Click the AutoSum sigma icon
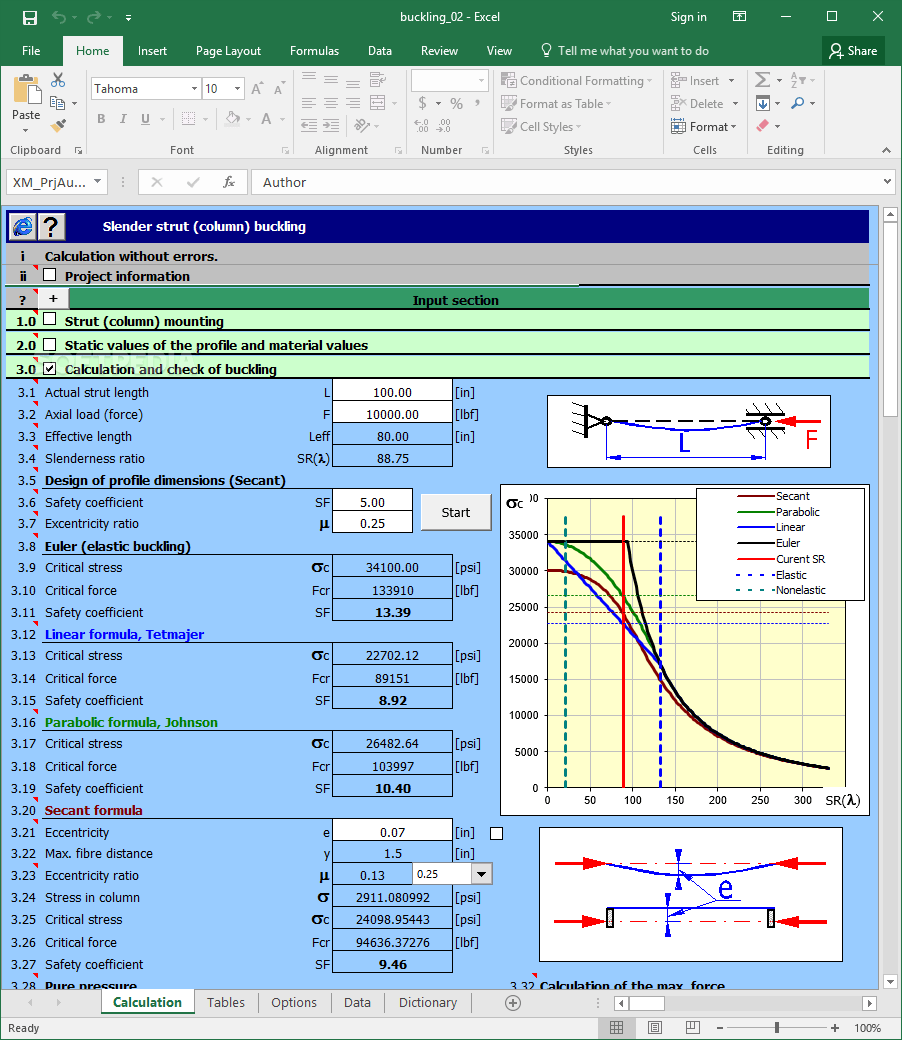 pyautogui.click(x=763, y=80)
